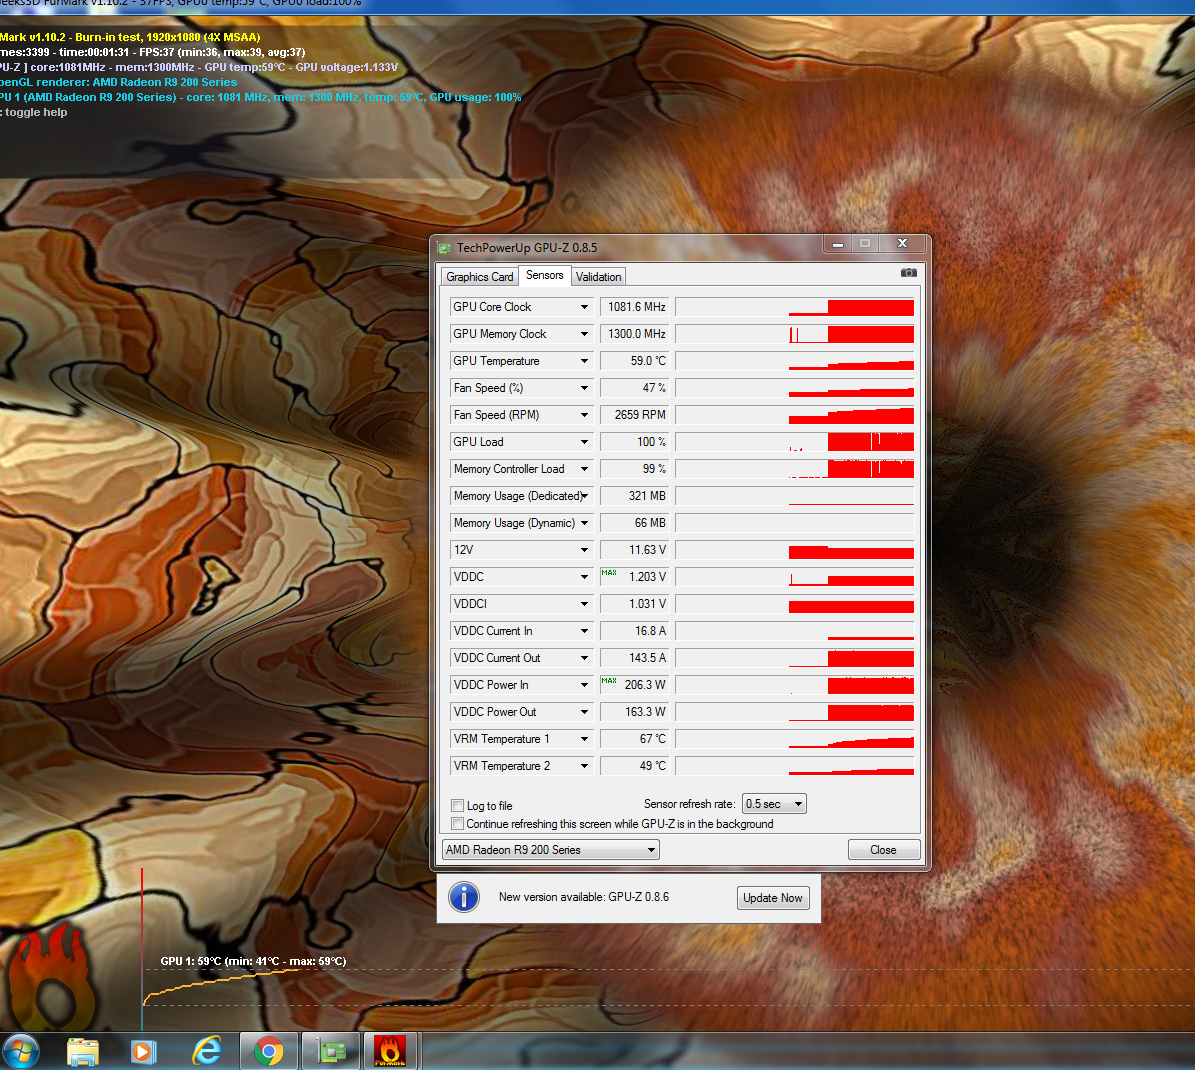Image resolution: width=1195 pixels, height=1070 pixels.
Task: Open Google Chrome from the taskbar
Action: pos(268,1052)
